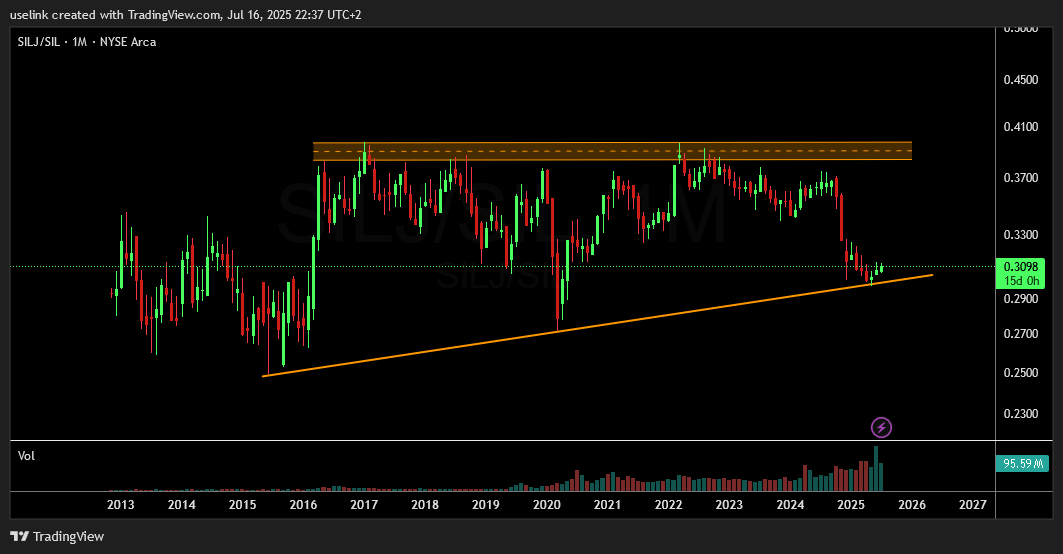Click the 0.4100 price axis label
The height and width of the screenshot is (554, 1063).
click(x=1020, y=126)
